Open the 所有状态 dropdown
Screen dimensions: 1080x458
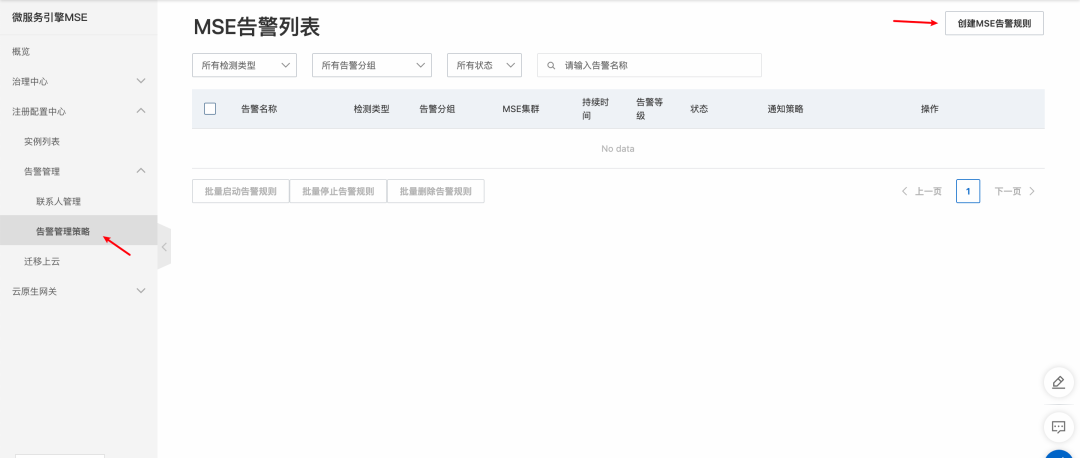pos(484,65)
